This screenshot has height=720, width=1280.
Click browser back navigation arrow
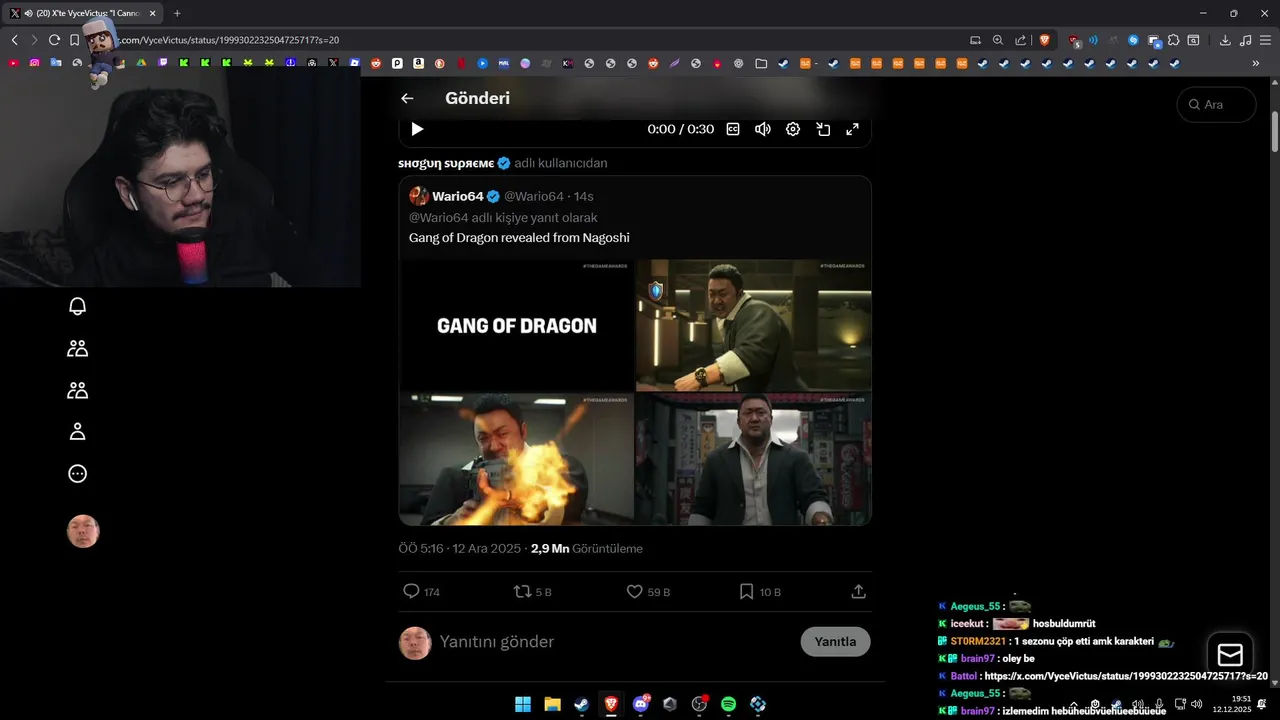14,40
